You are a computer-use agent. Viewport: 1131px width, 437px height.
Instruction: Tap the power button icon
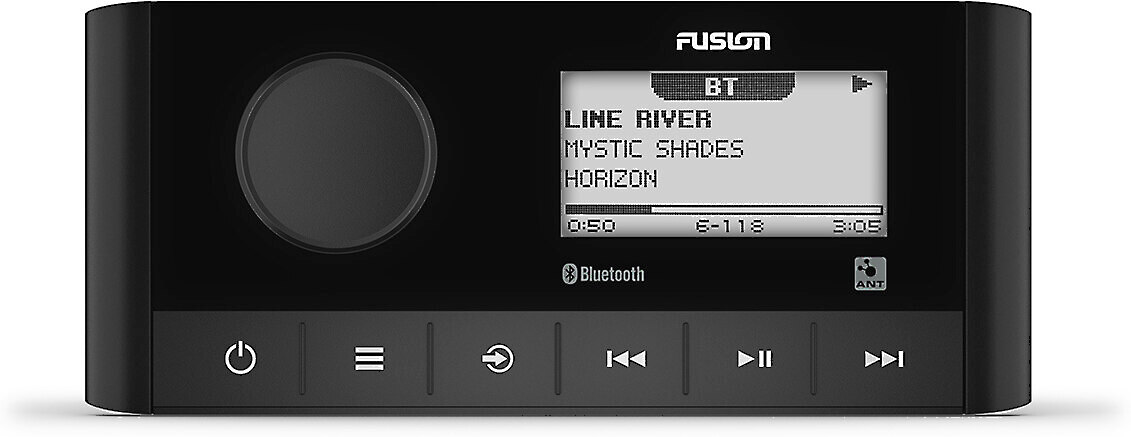click(x=240, y=358)
